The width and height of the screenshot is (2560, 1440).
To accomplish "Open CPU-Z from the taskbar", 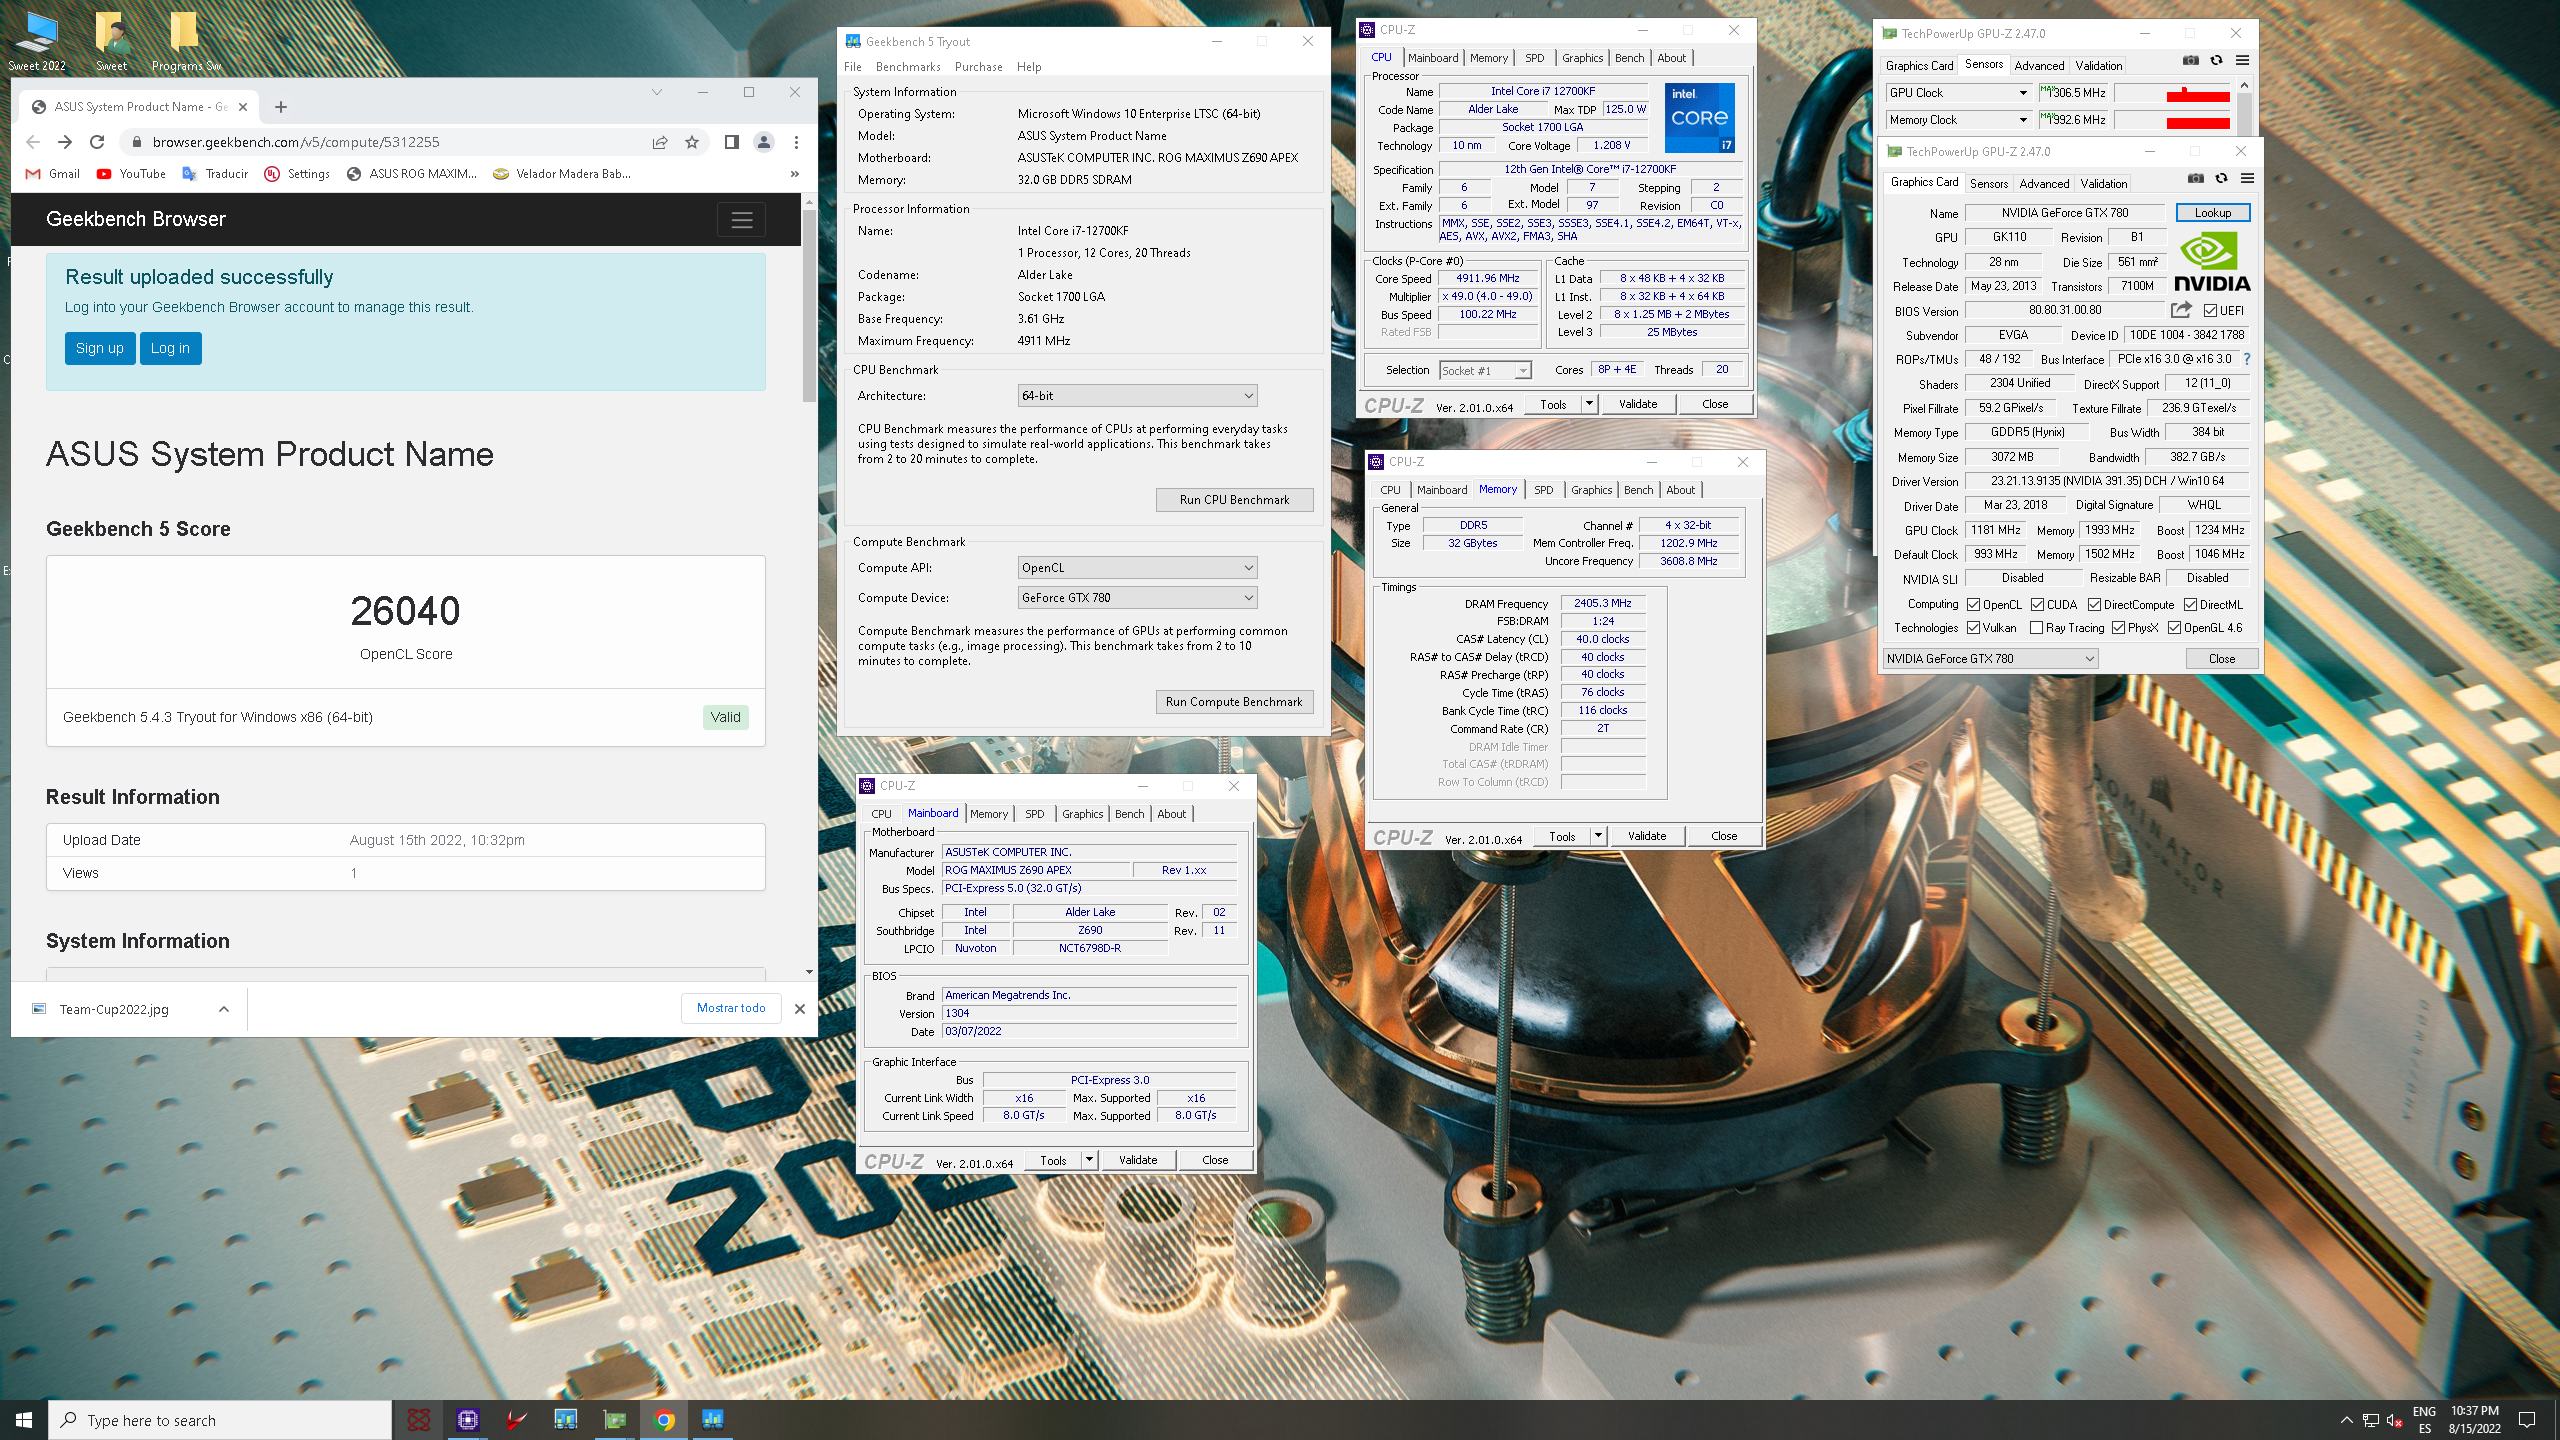I will [x=468, y=1420].
